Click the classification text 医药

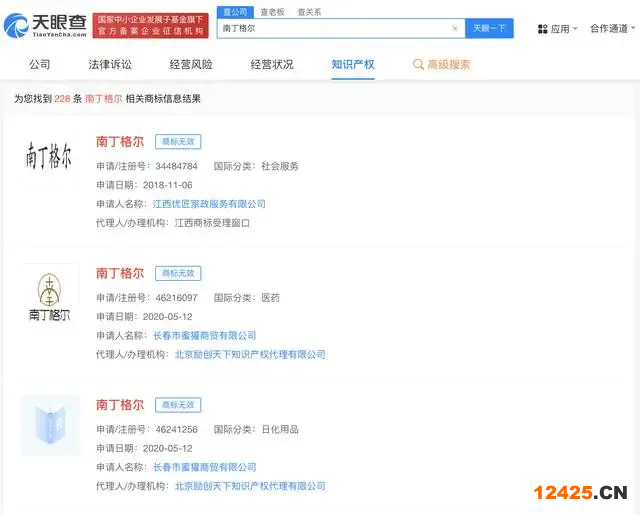(x=271, y=298)
